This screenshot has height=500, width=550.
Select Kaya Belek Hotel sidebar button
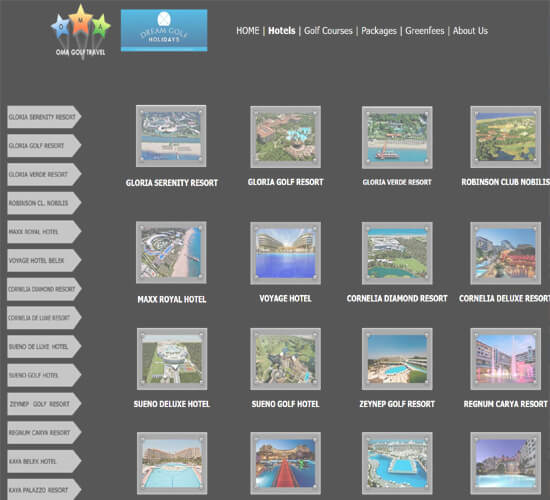click(x=44, y=461)
